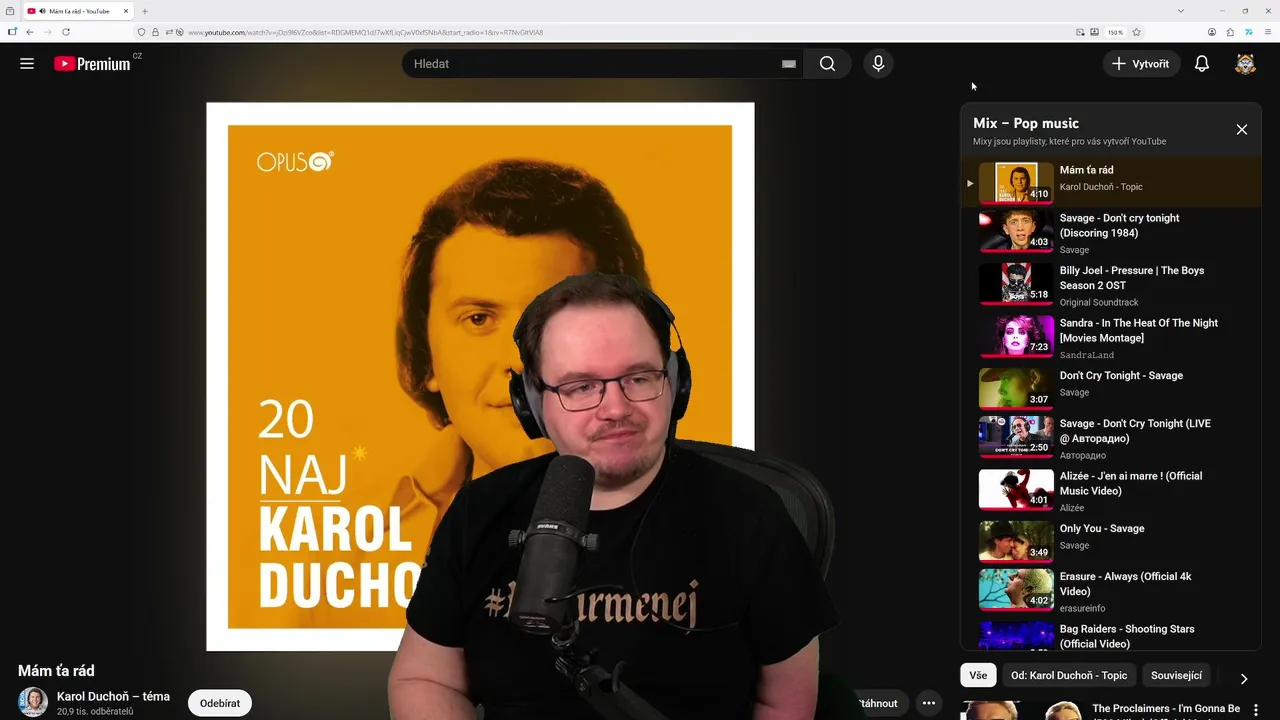Select the Vše filter chip
The height and width of the screenshot is (720, 1280).
pos(978,675)
